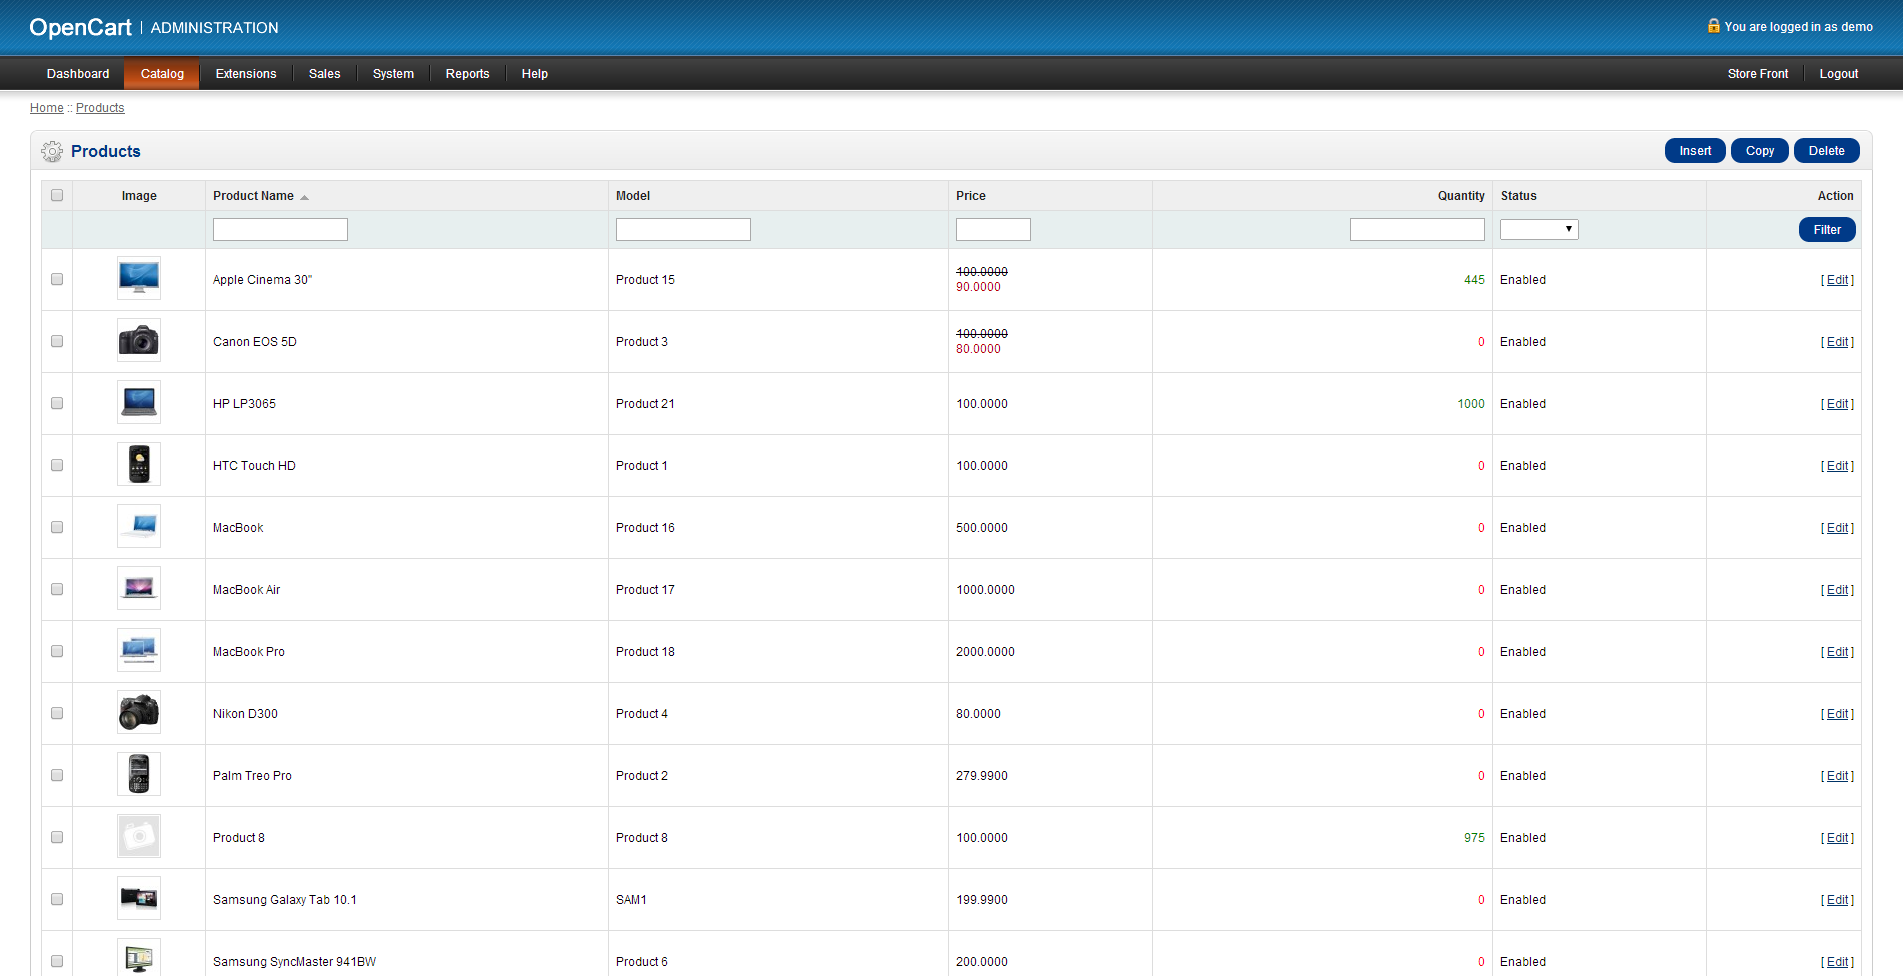Select the MacBook Air row checkbox
This screenshot has width=1903, height=976.
click(x=57, y=589)
